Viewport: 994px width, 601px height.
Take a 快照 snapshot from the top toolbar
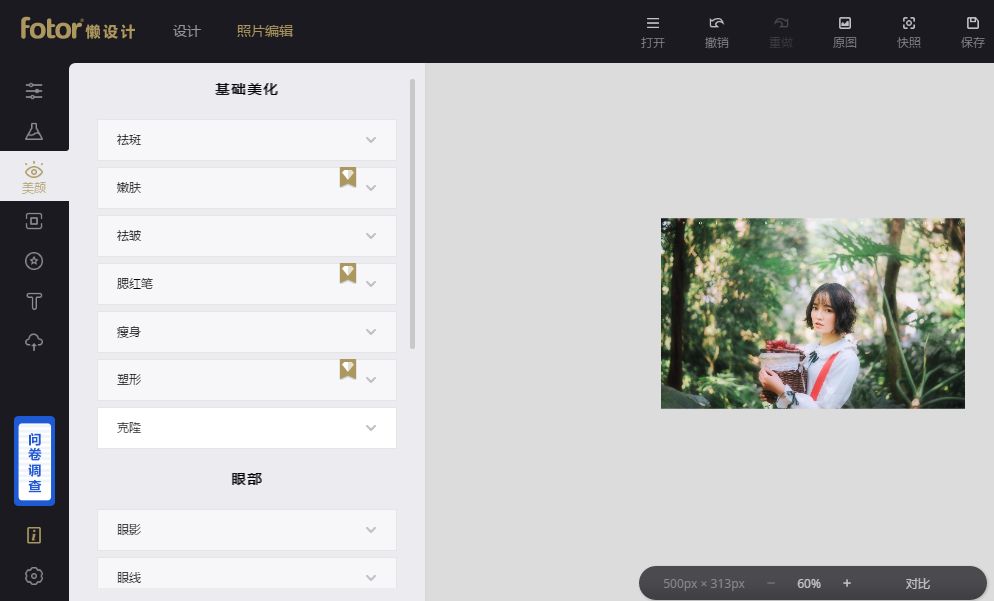tap(908, 31)
